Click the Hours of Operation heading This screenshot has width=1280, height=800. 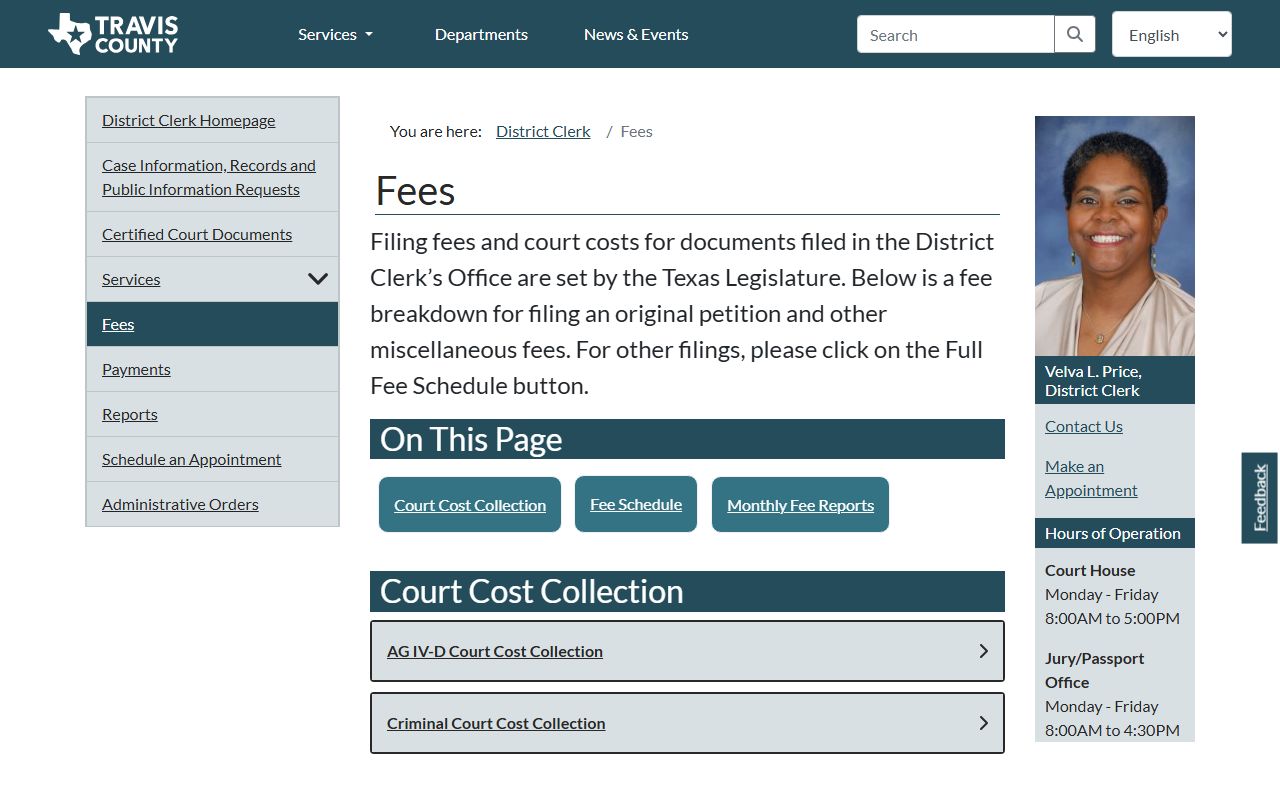[1113, 533]
